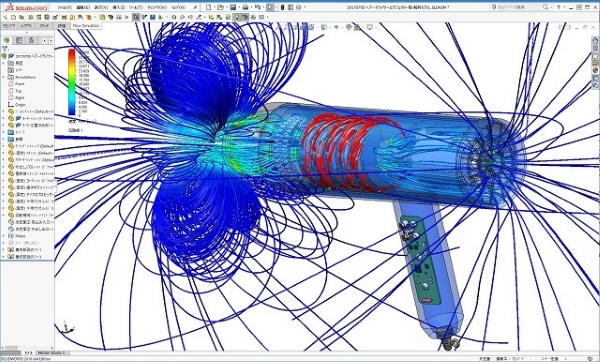Switch to the Flow Simulation tab
The width and height of the screenshot is (600, 362).
click(86, 26)
